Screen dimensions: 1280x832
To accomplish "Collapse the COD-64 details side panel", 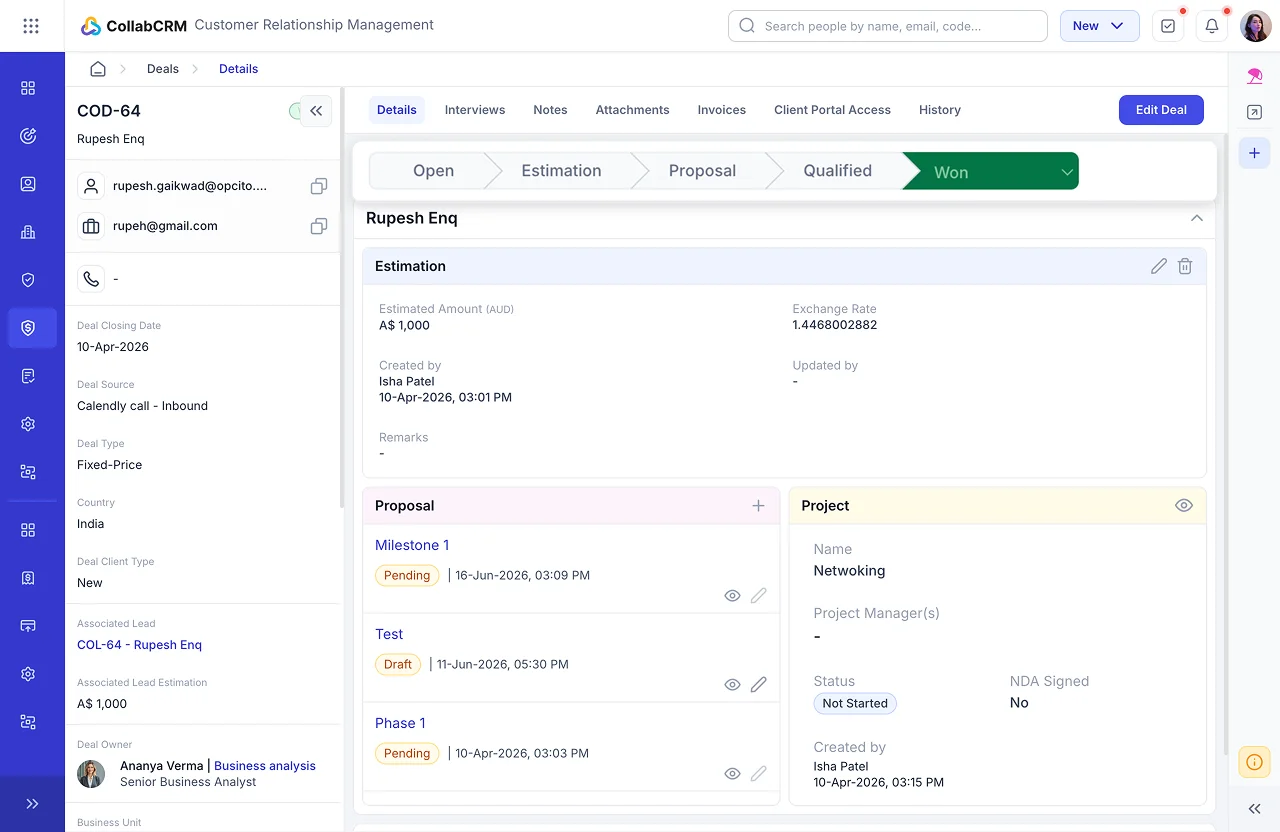I will pos(316,111).
